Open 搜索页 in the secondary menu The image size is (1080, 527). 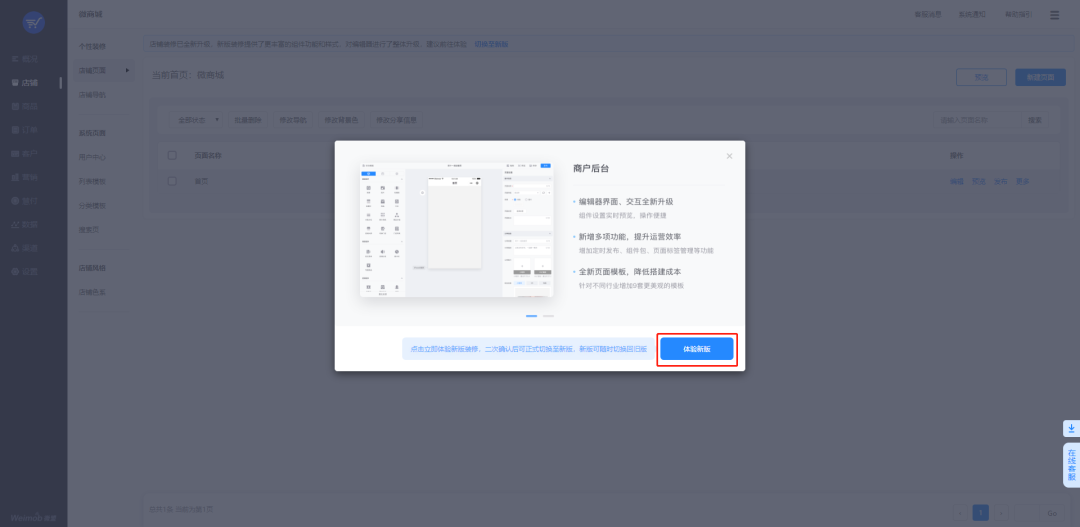(x=89, y=229)
